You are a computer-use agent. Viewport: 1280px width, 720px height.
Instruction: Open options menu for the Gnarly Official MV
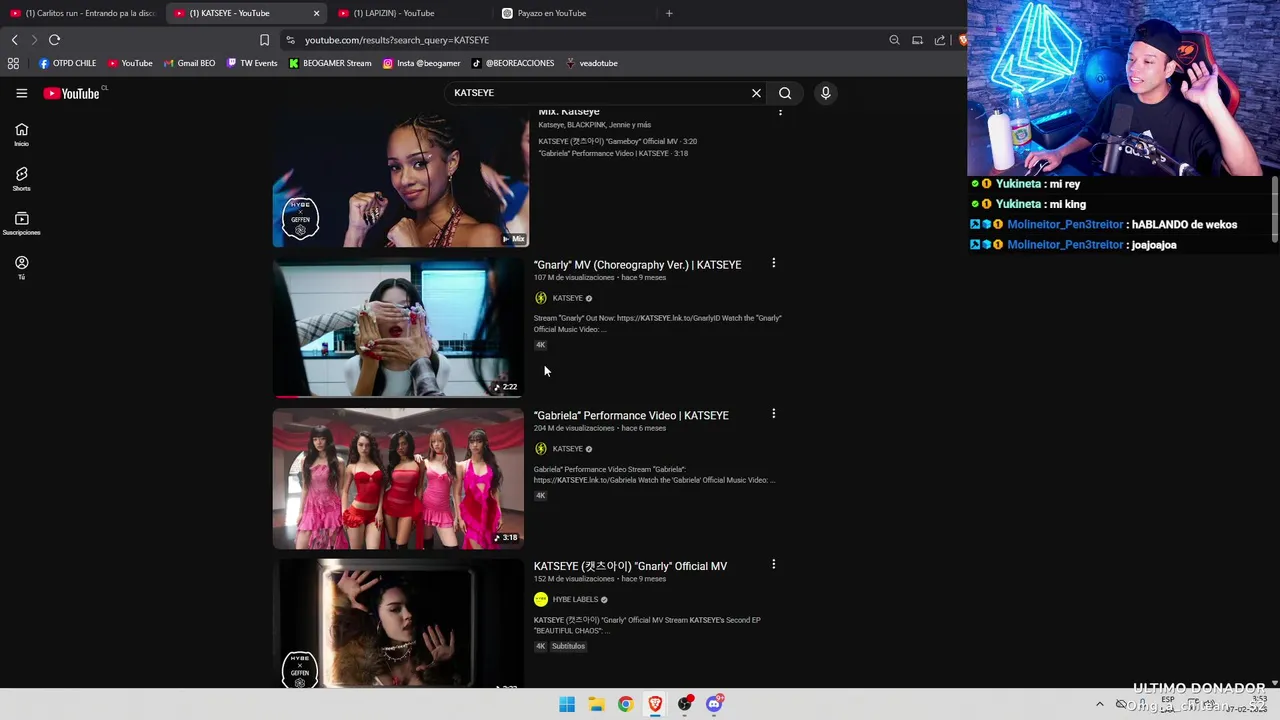pos(773,564)
